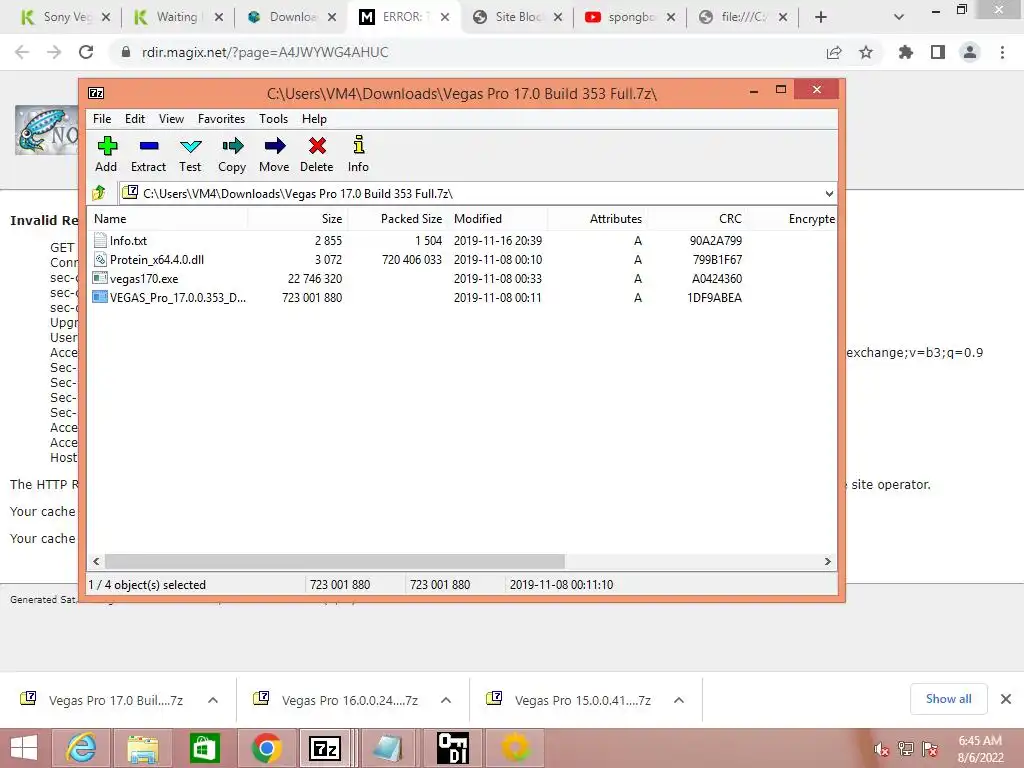1024x768 pixels.
Task: Close the Chrome downloads bar
Action: pos(1006,699)
